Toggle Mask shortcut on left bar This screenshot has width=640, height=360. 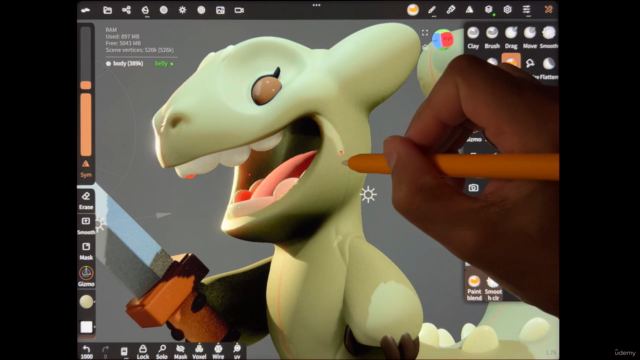coord(86,251)
